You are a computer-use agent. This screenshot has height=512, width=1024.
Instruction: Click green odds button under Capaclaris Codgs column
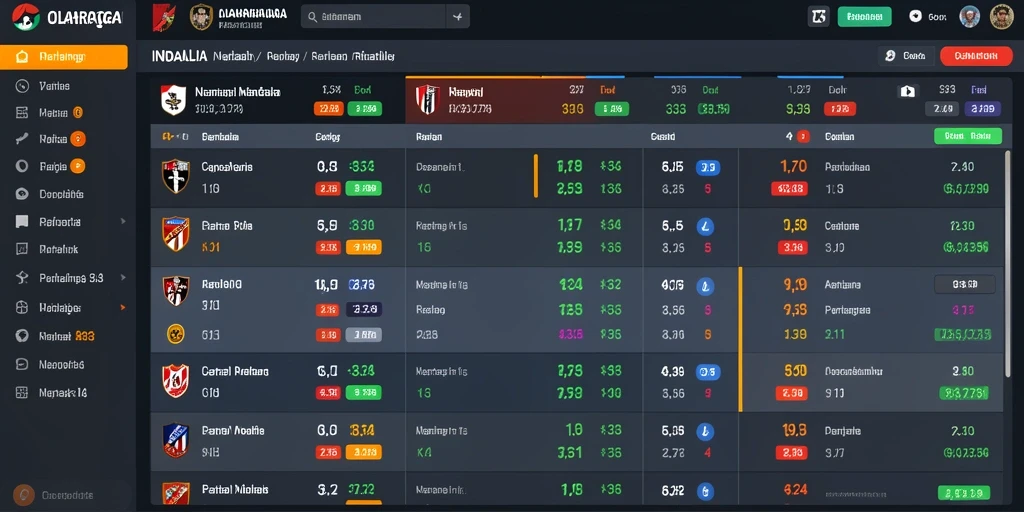[364, 189]
